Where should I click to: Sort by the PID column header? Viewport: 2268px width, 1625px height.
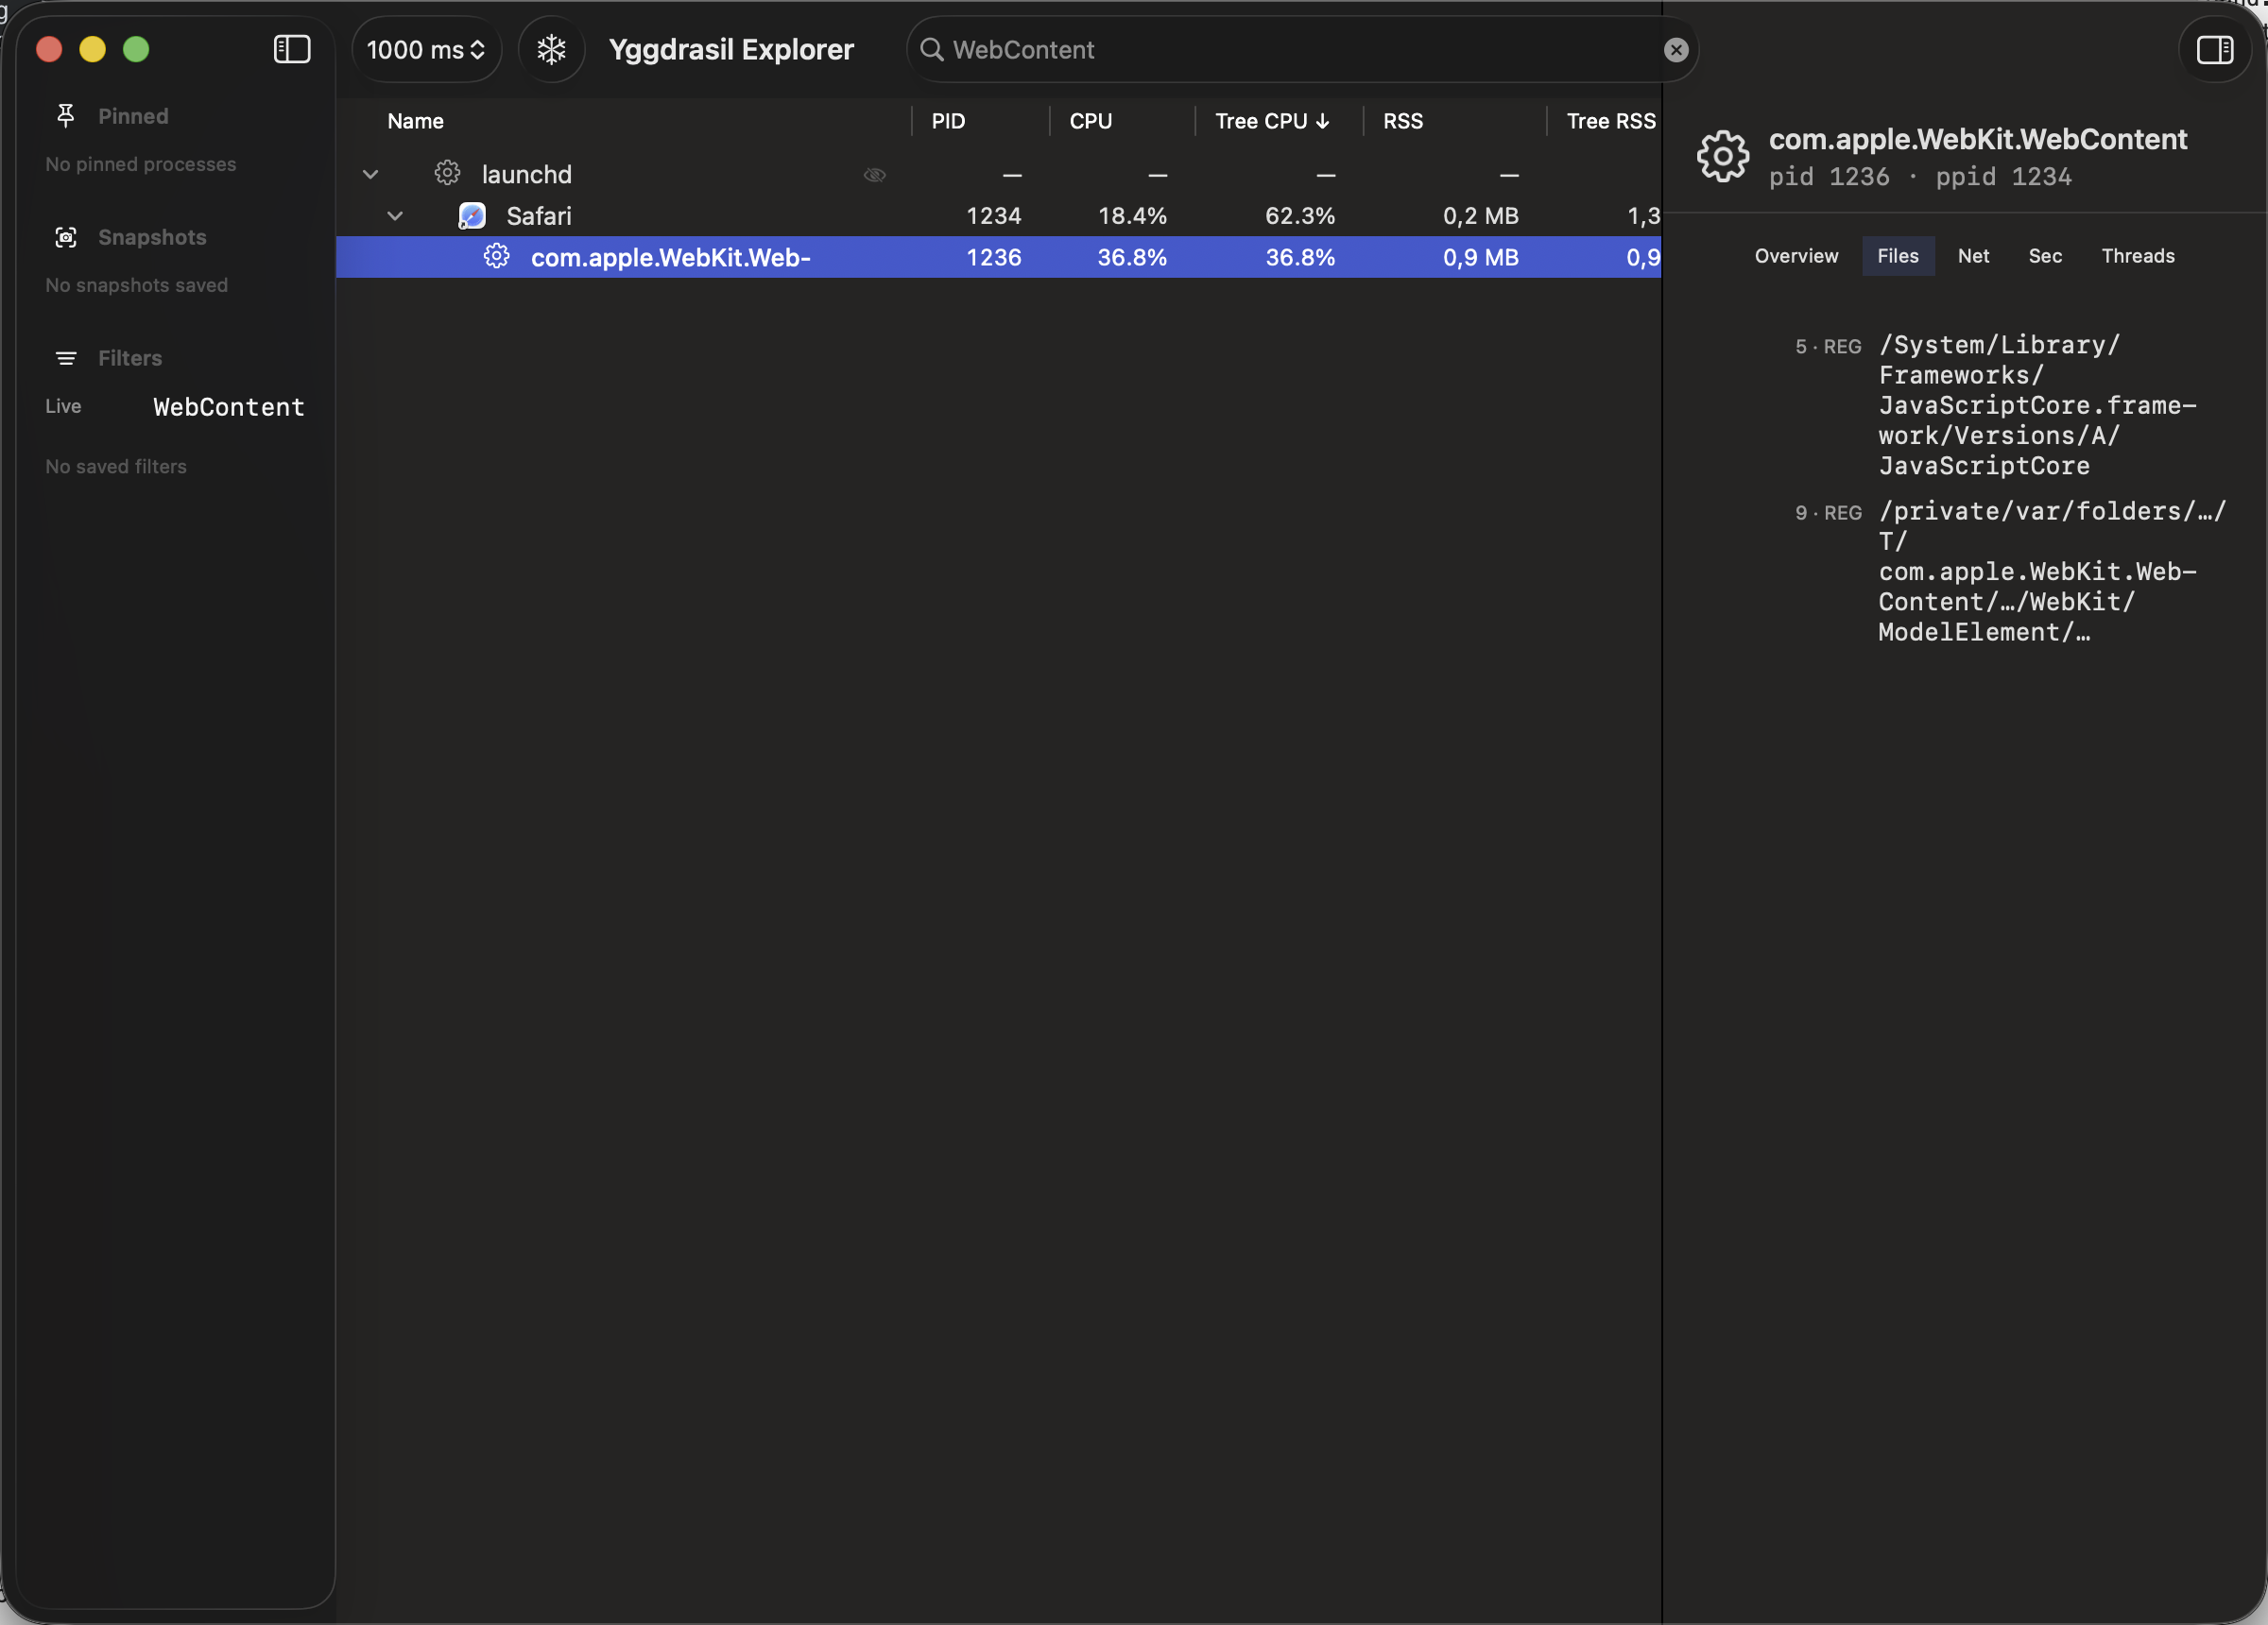tap(948, 121)
